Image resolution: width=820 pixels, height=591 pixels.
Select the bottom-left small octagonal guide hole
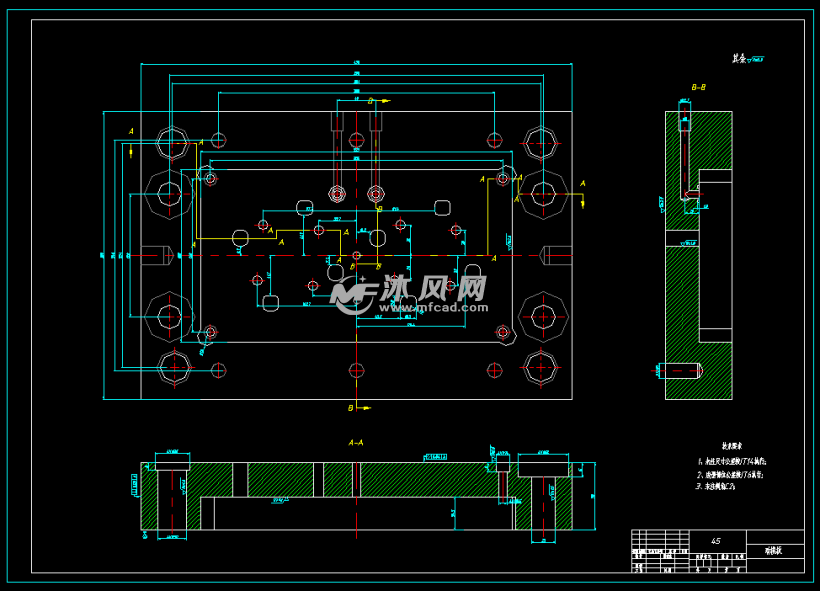[173, 367]
